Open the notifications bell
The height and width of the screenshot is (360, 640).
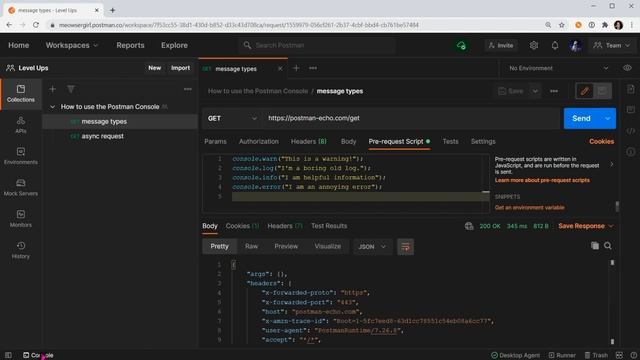tap(555, 45)
